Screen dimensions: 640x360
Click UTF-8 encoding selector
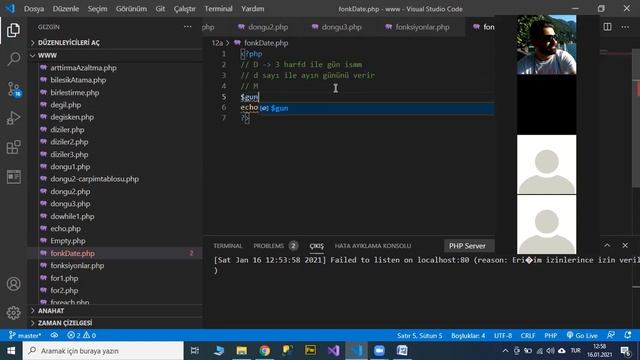click(x=503, y=336)
